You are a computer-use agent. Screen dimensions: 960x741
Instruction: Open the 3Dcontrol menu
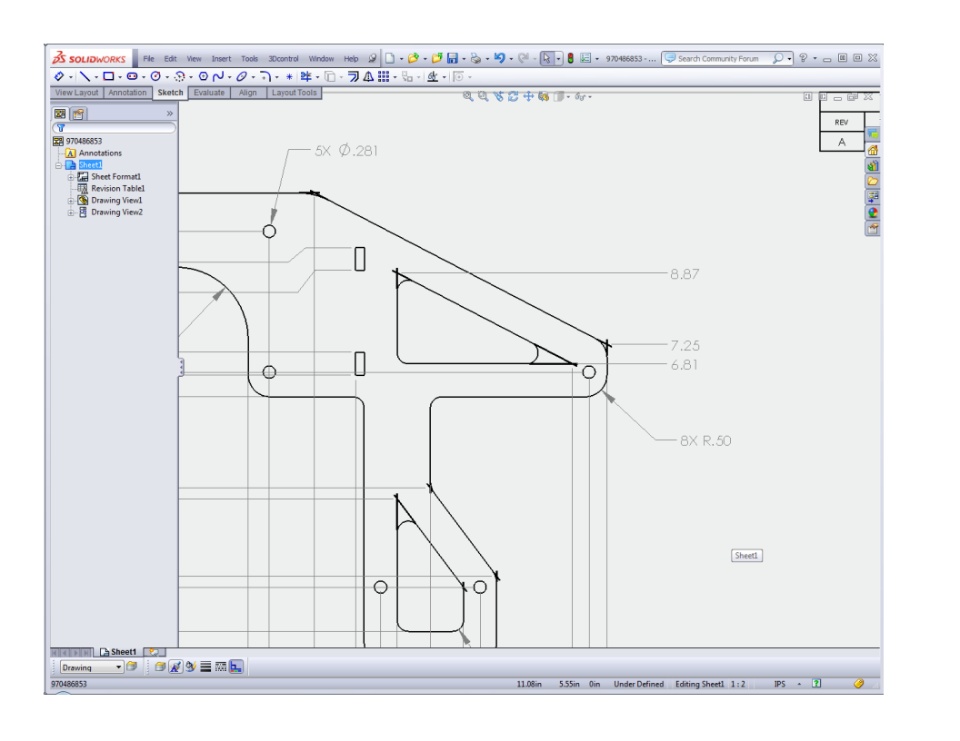(283, 59)
